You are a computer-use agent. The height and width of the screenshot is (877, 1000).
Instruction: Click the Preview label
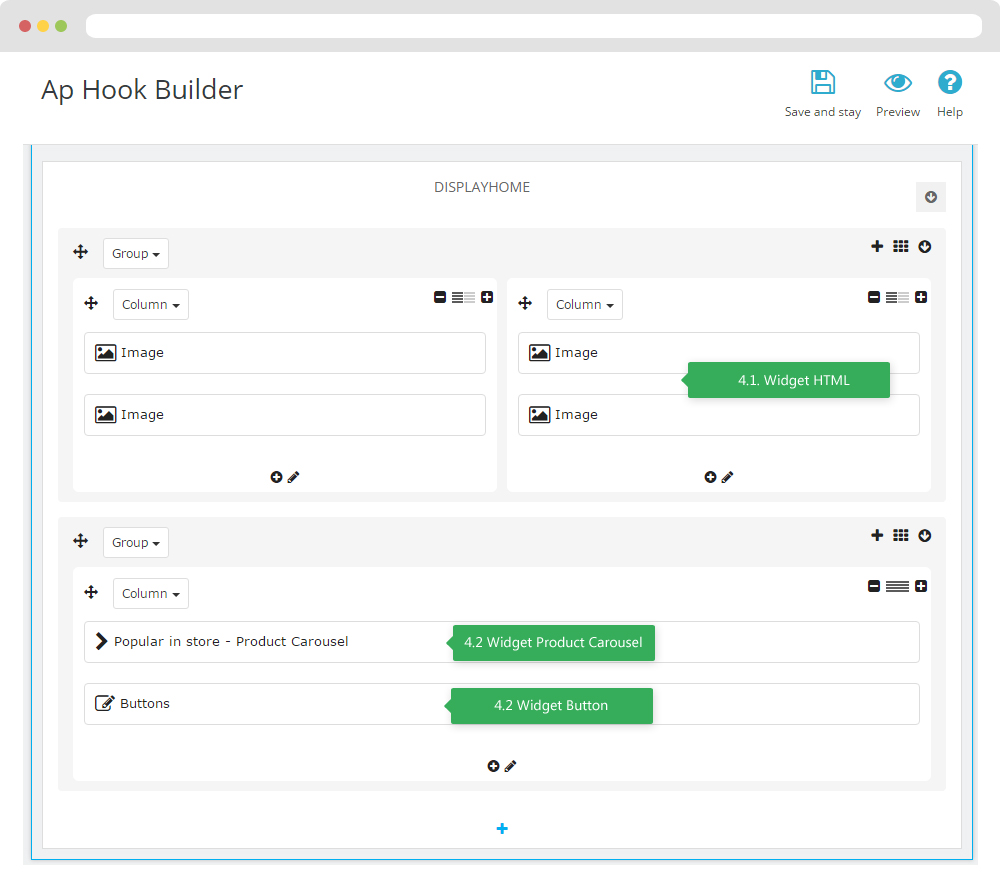(x=898, y=112)
